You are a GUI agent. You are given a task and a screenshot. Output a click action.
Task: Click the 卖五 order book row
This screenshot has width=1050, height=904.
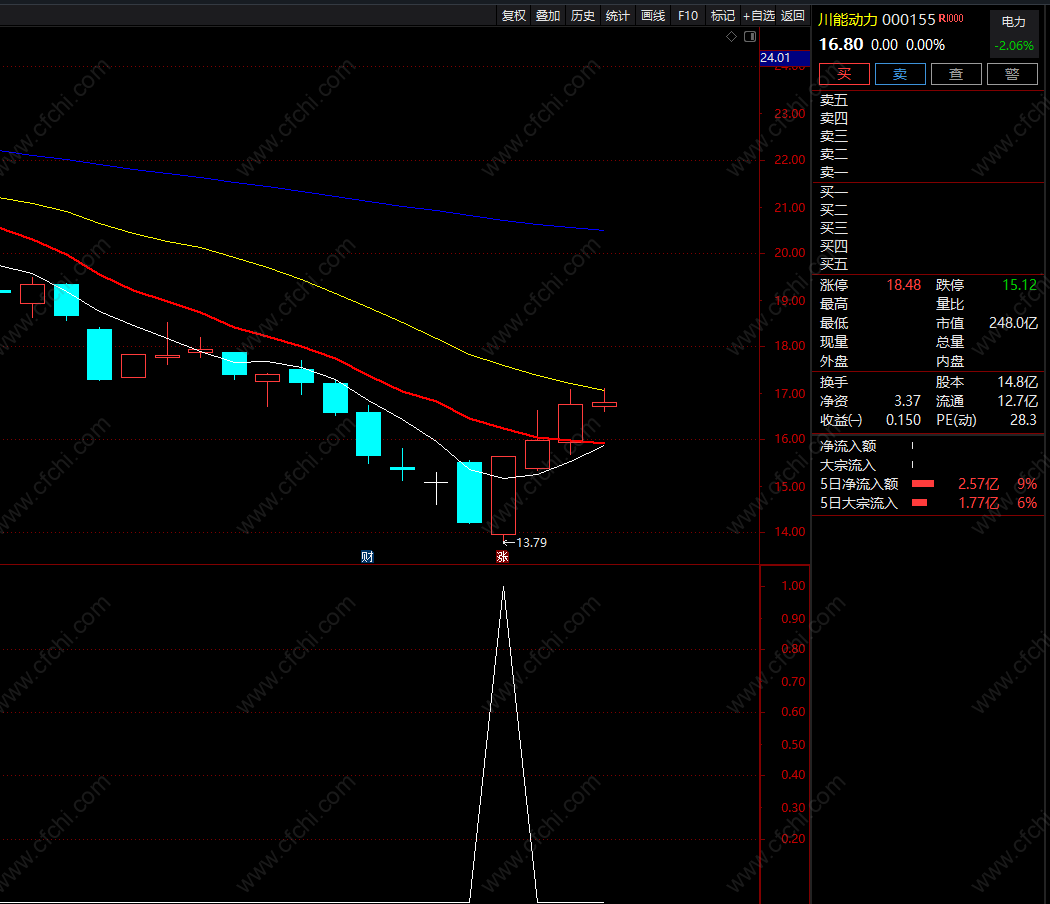click(928, 100)
